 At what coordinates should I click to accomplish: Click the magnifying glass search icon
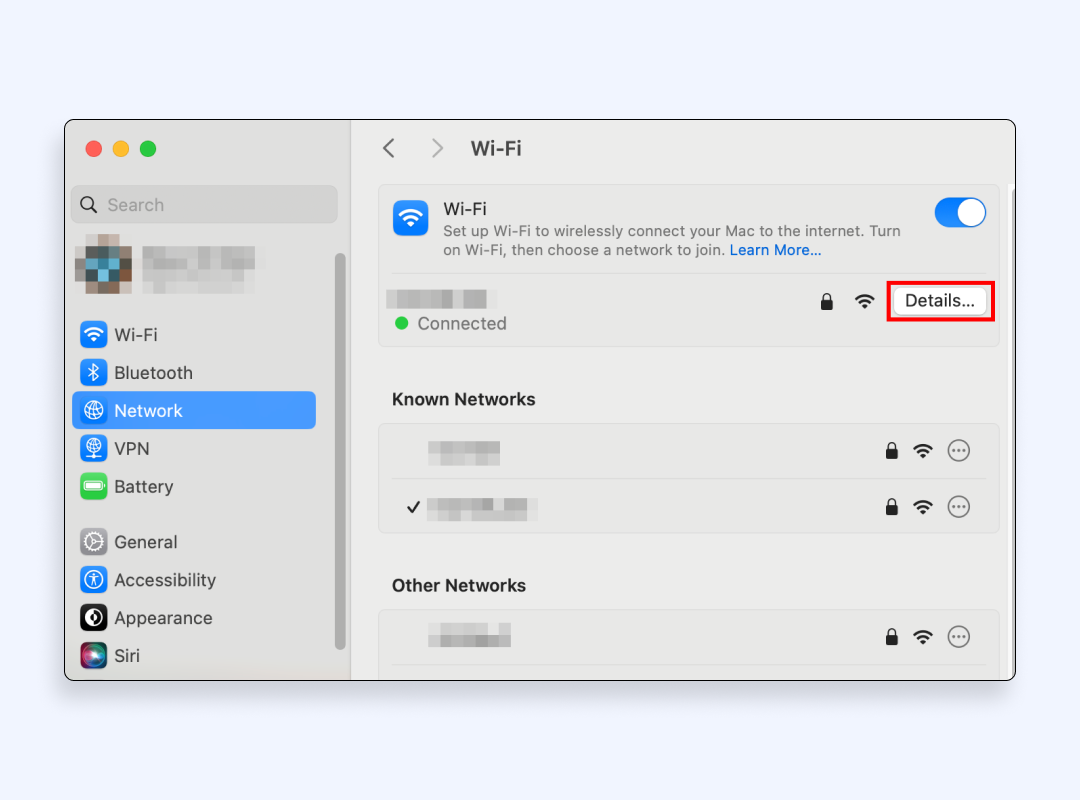(89, 205)
